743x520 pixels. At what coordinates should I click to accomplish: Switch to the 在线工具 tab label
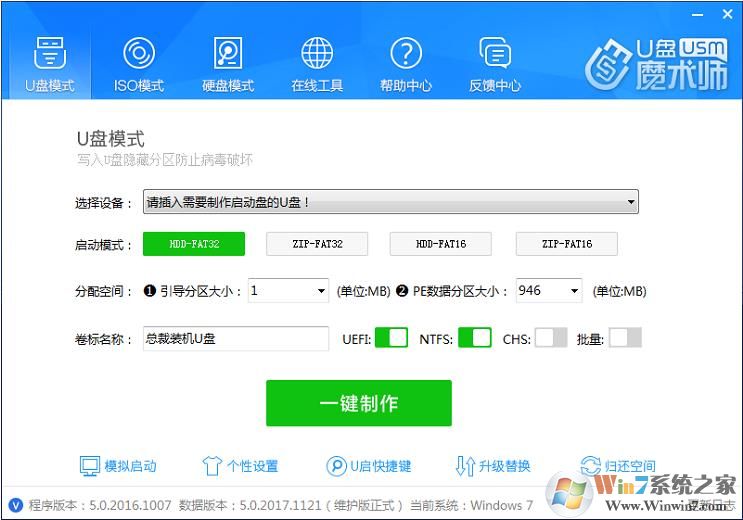[317, 86]
